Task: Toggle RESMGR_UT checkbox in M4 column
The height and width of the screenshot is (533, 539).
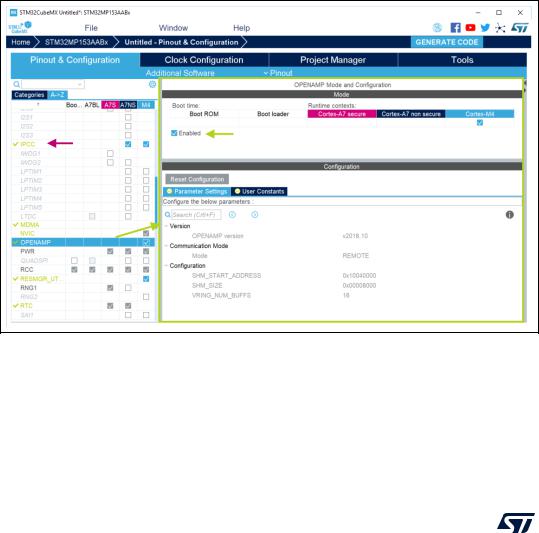Action: (146, 279)
